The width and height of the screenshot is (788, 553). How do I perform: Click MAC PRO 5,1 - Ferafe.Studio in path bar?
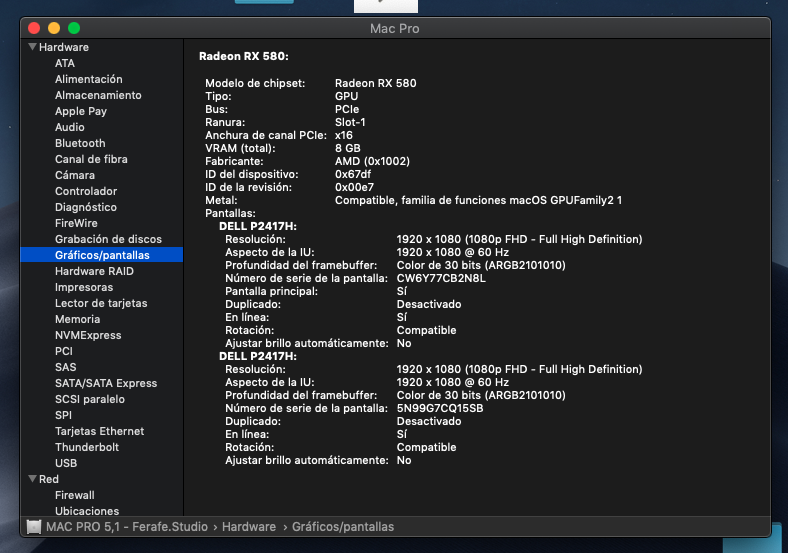tap(127, 526)
